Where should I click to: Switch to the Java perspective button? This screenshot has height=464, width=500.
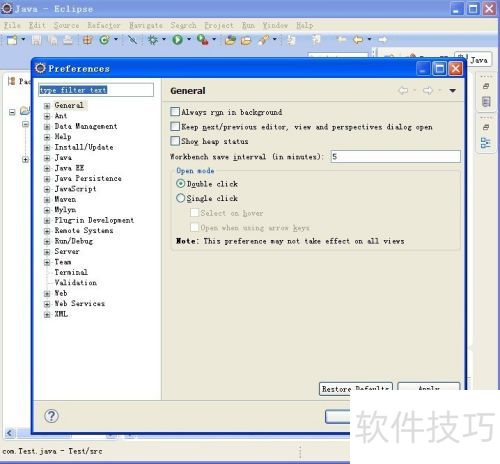(x=473, y=60)
